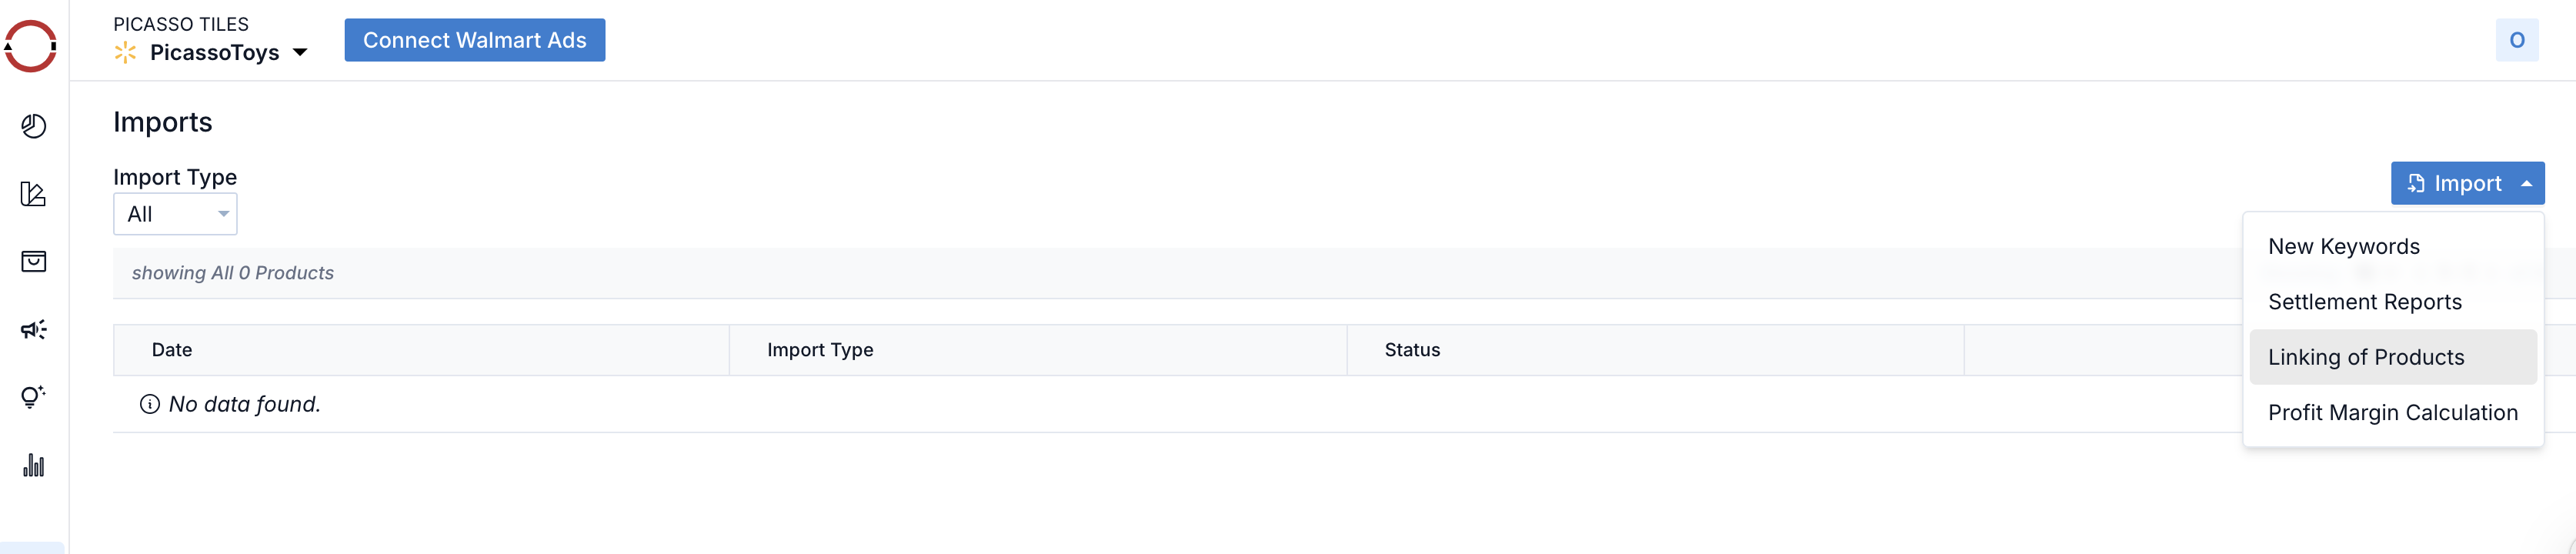Click the red circular app logo
Viewport: 2576px width, 554px height.
31,46
